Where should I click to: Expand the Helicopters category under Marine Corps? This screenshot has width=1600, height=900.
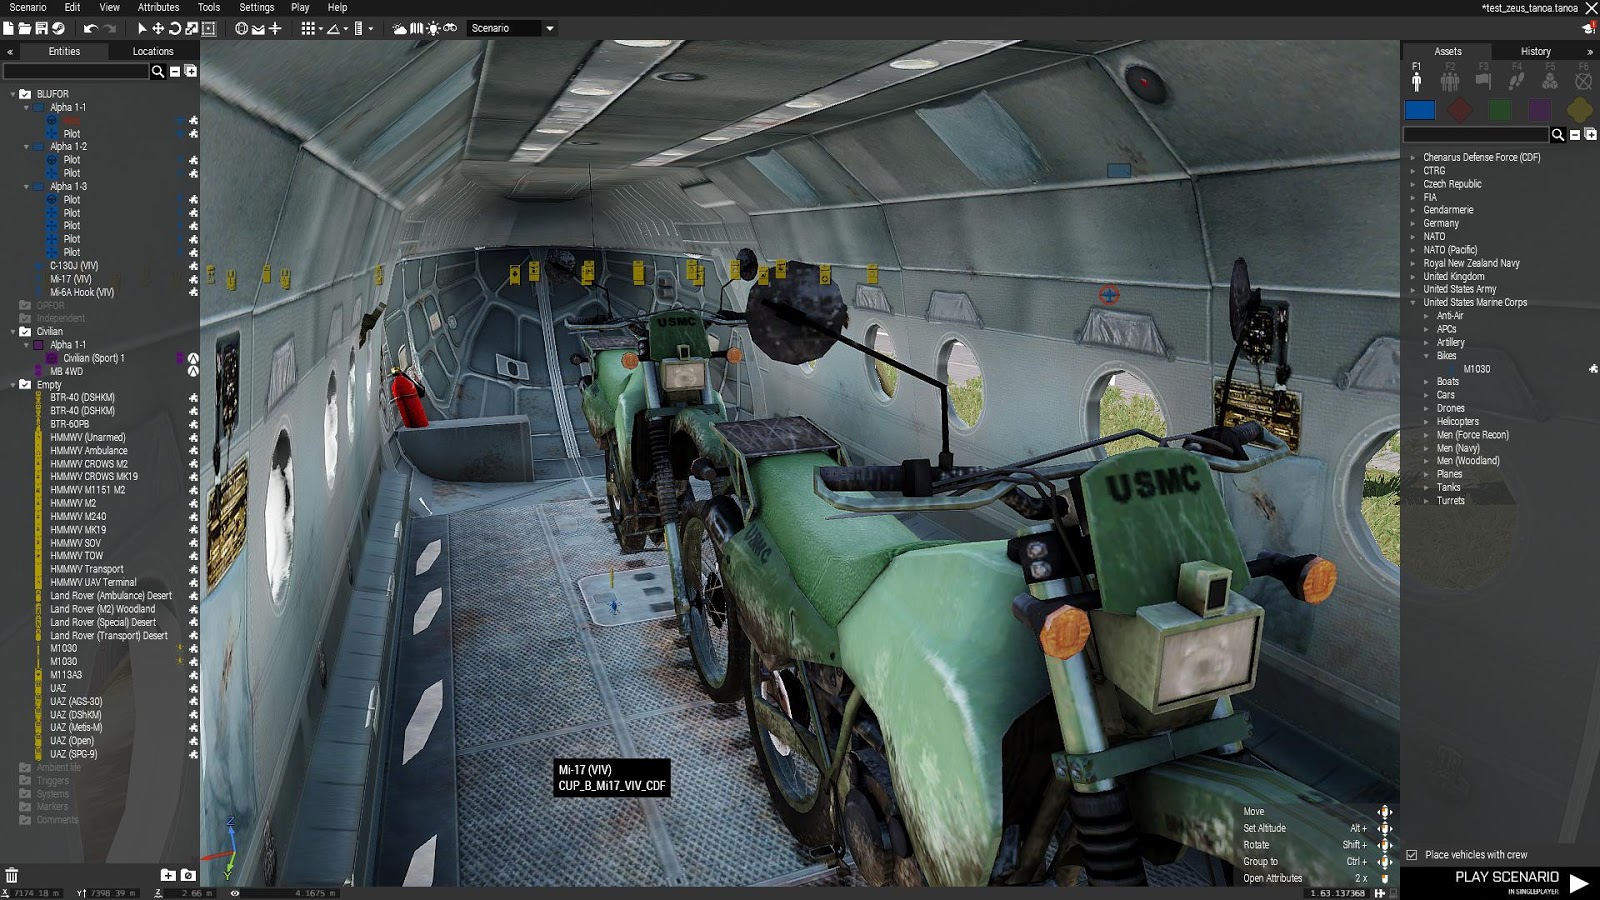point(1427,421)
